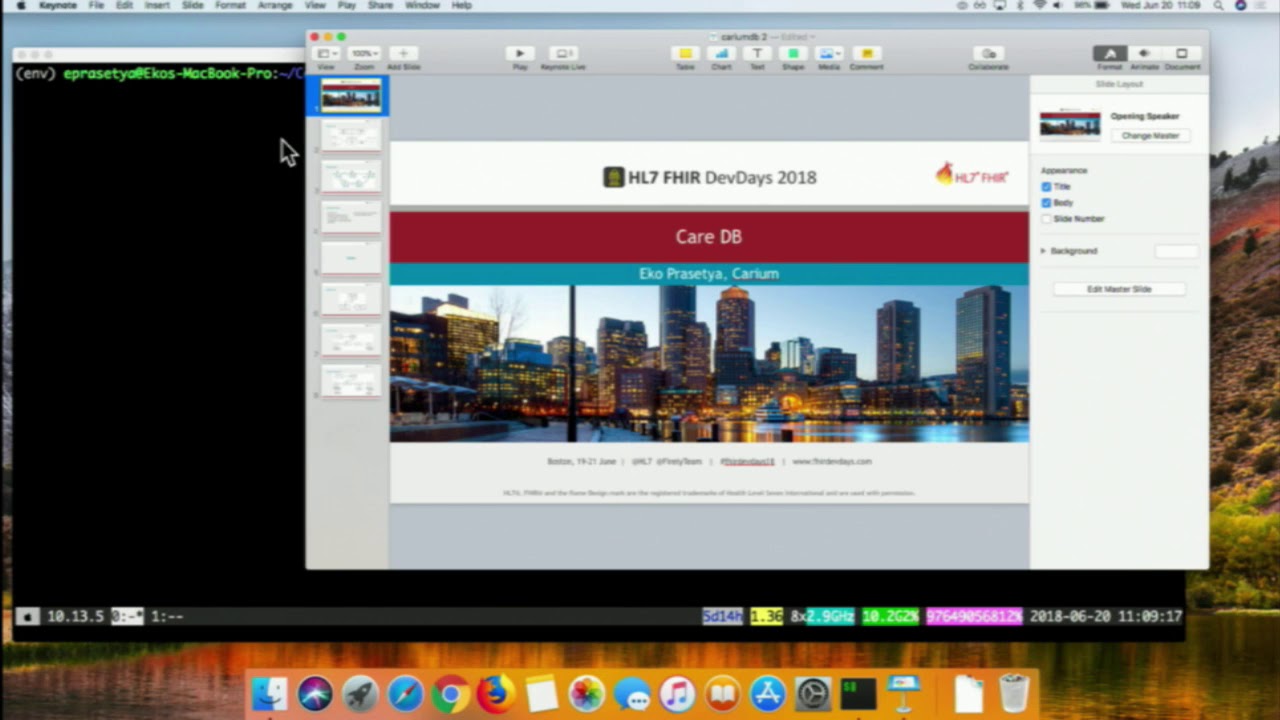The width and height of the screenshot is (1280, 720).
Task: Click the Opening Speaker master thumbnail
Action: pos(1070,123)
